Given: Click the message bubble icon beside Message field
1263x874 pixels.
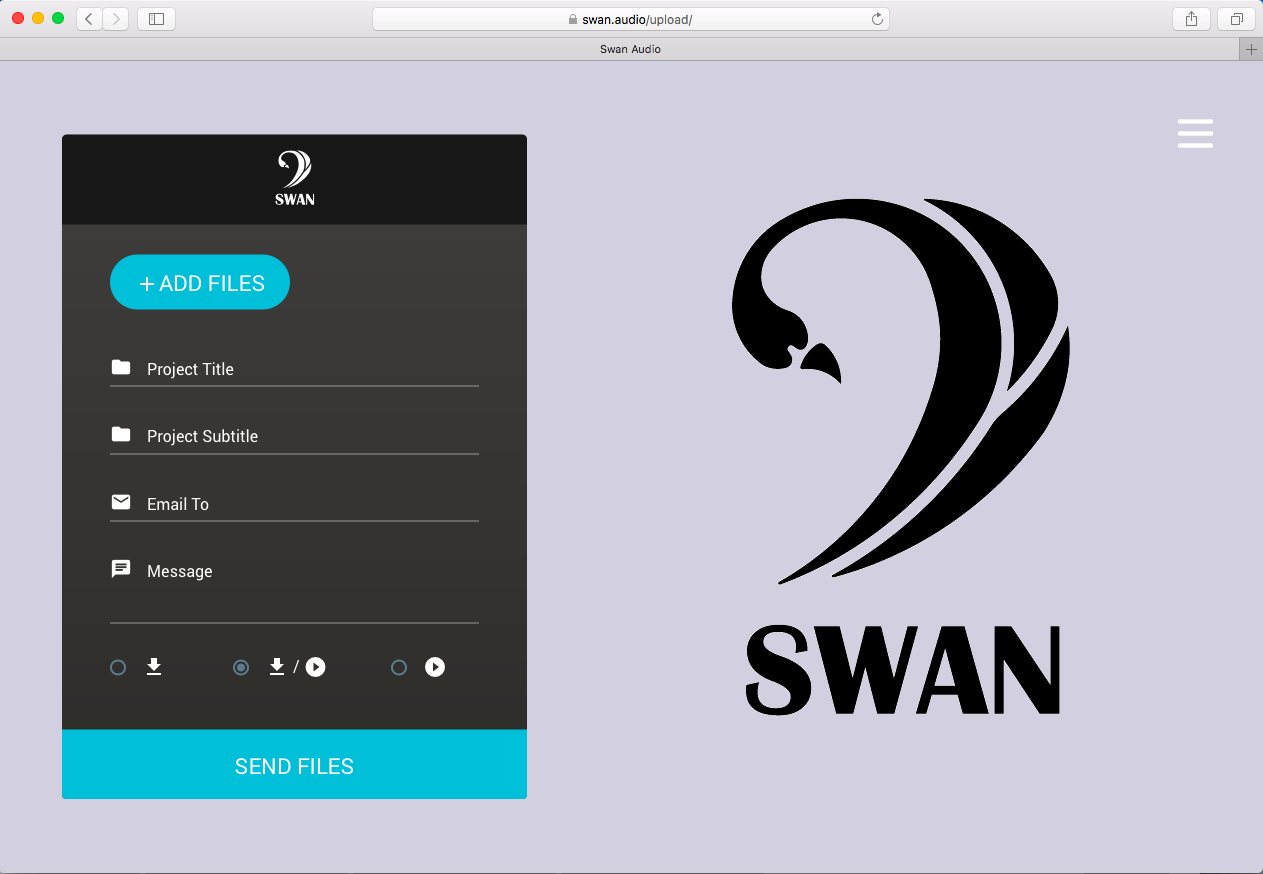Looking at the screenshot, I should pos(121,569).
